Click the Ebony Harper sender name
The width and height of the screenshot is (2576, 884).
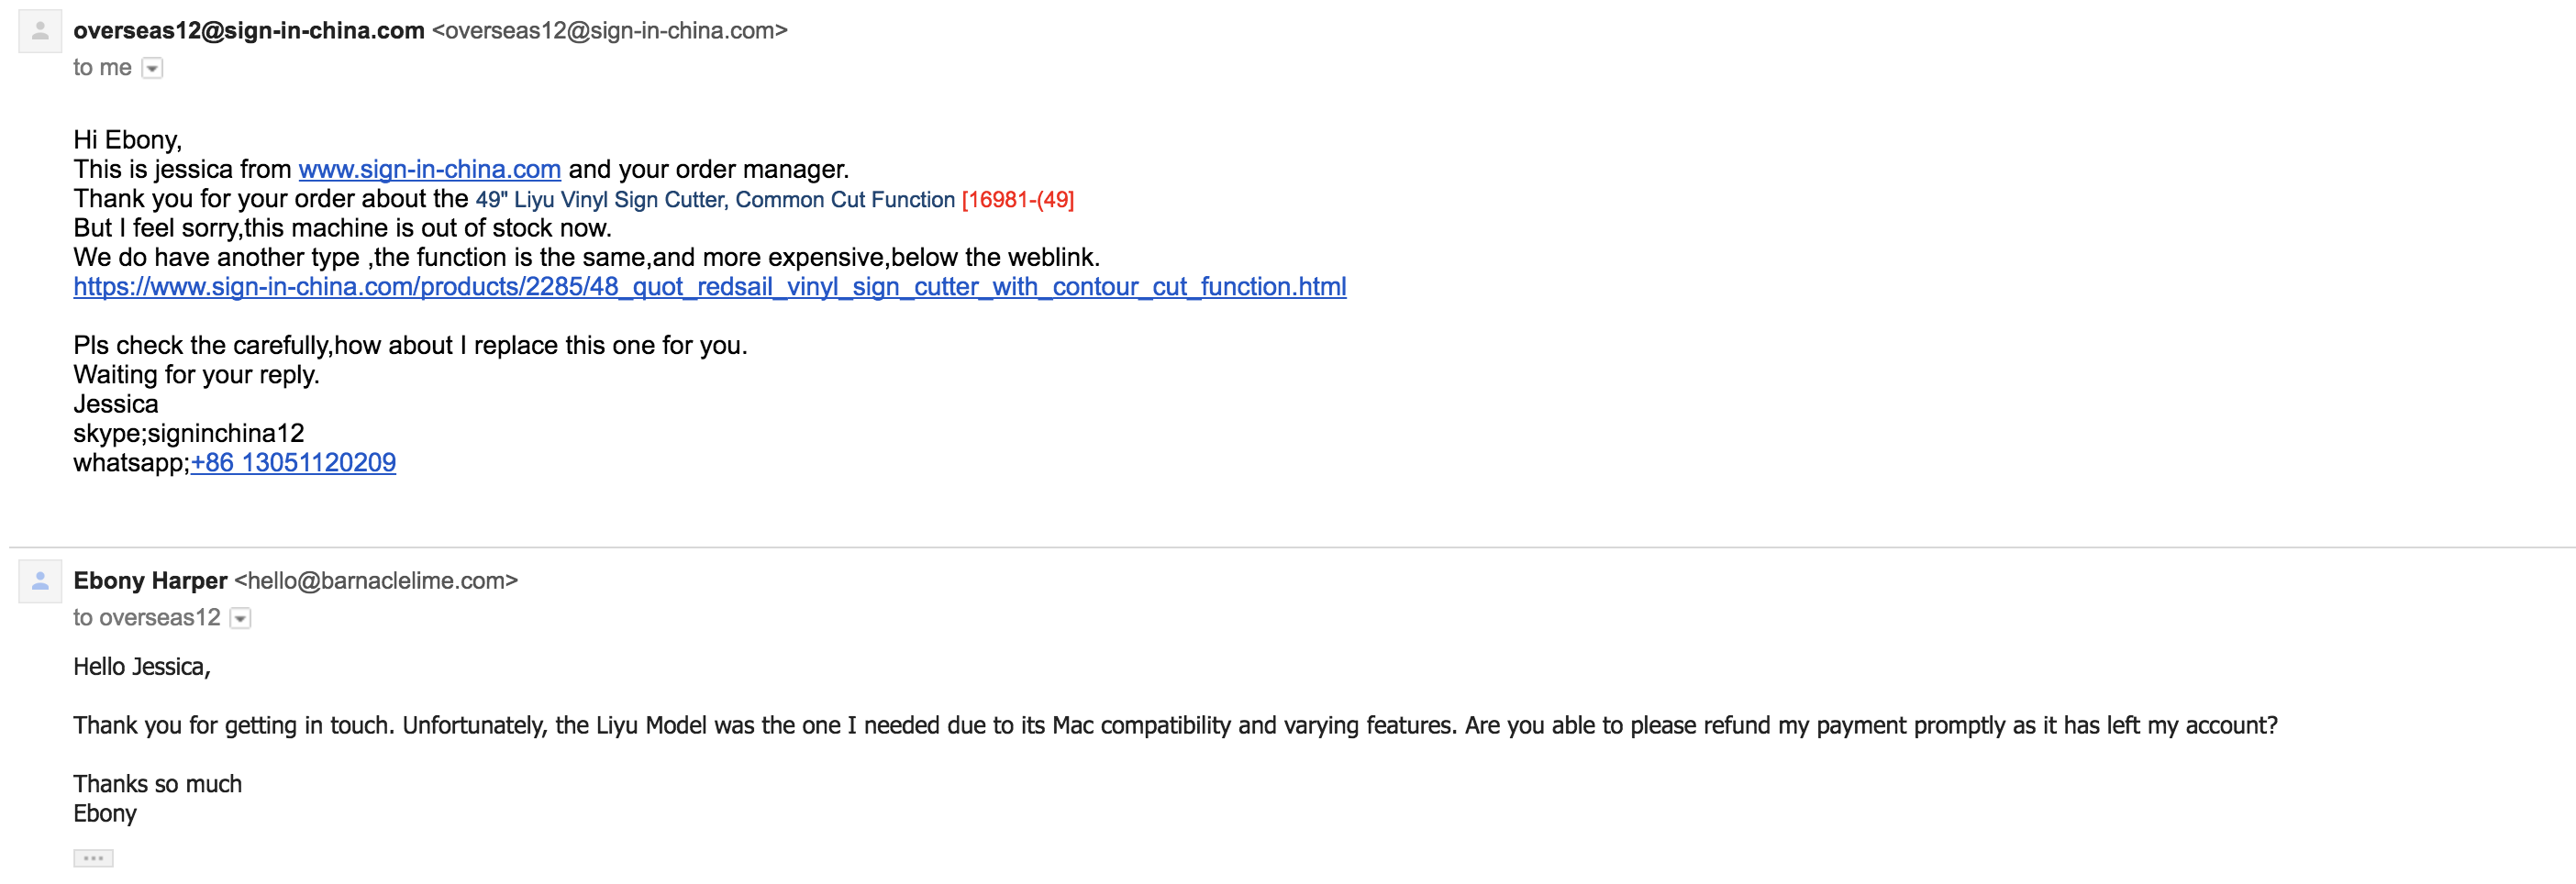click(150, 581)
